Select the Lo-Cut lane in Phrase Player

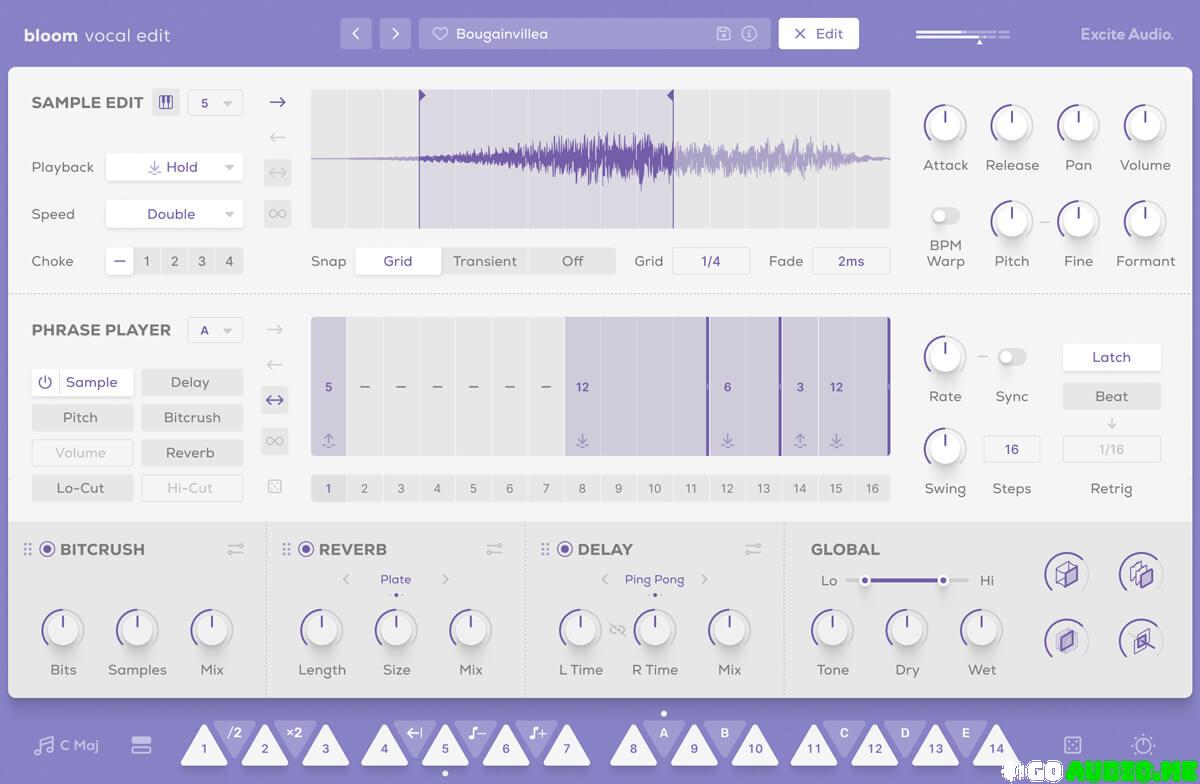[81, 488]
